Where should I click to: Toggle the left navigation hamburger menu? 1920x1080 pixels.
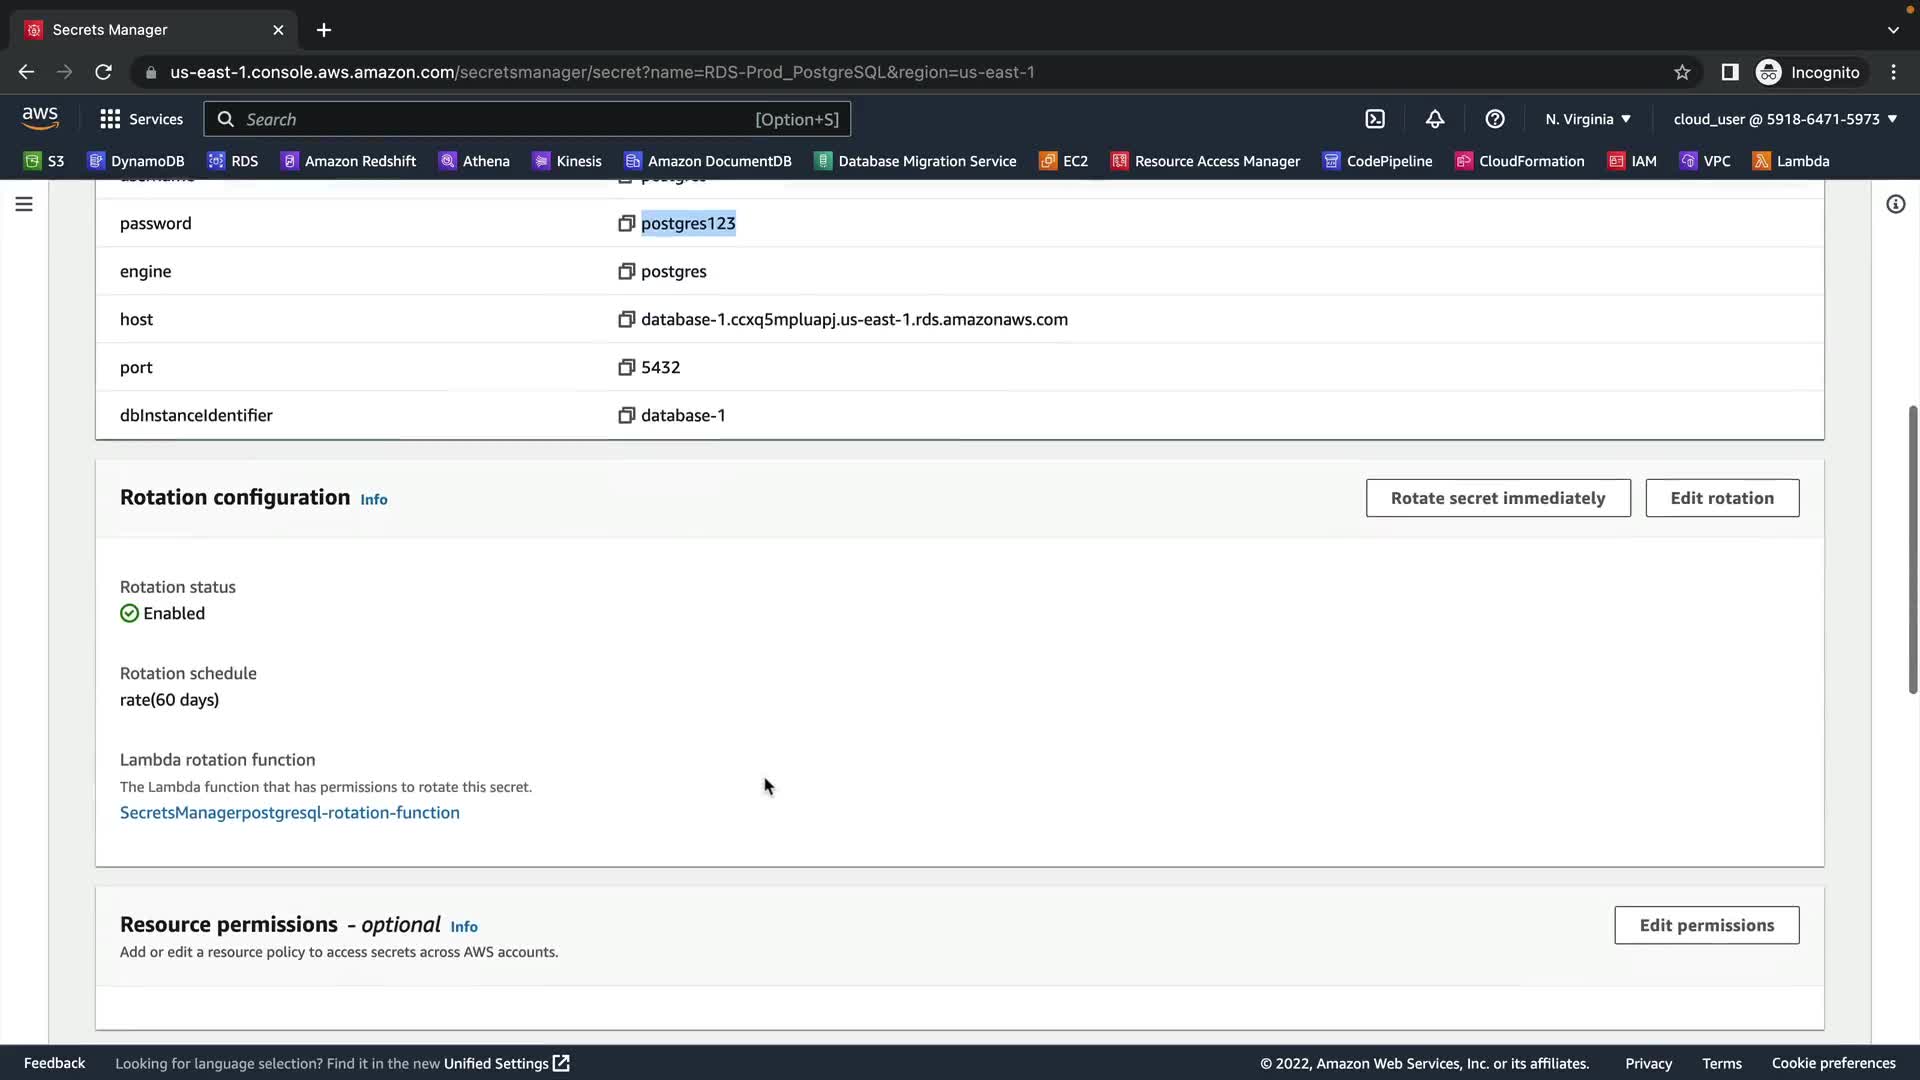coord(24,204)
